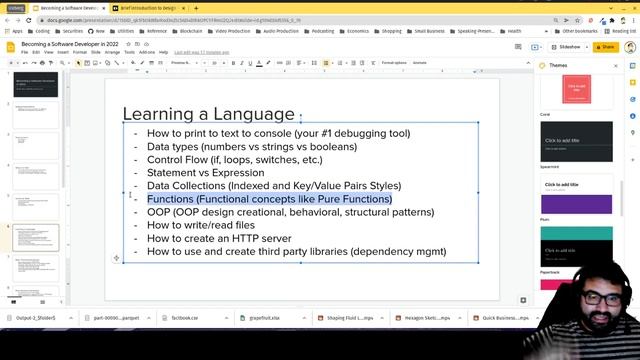The image size is (640, 360).
Task: Click the bulleted list button
Action: 326,63
